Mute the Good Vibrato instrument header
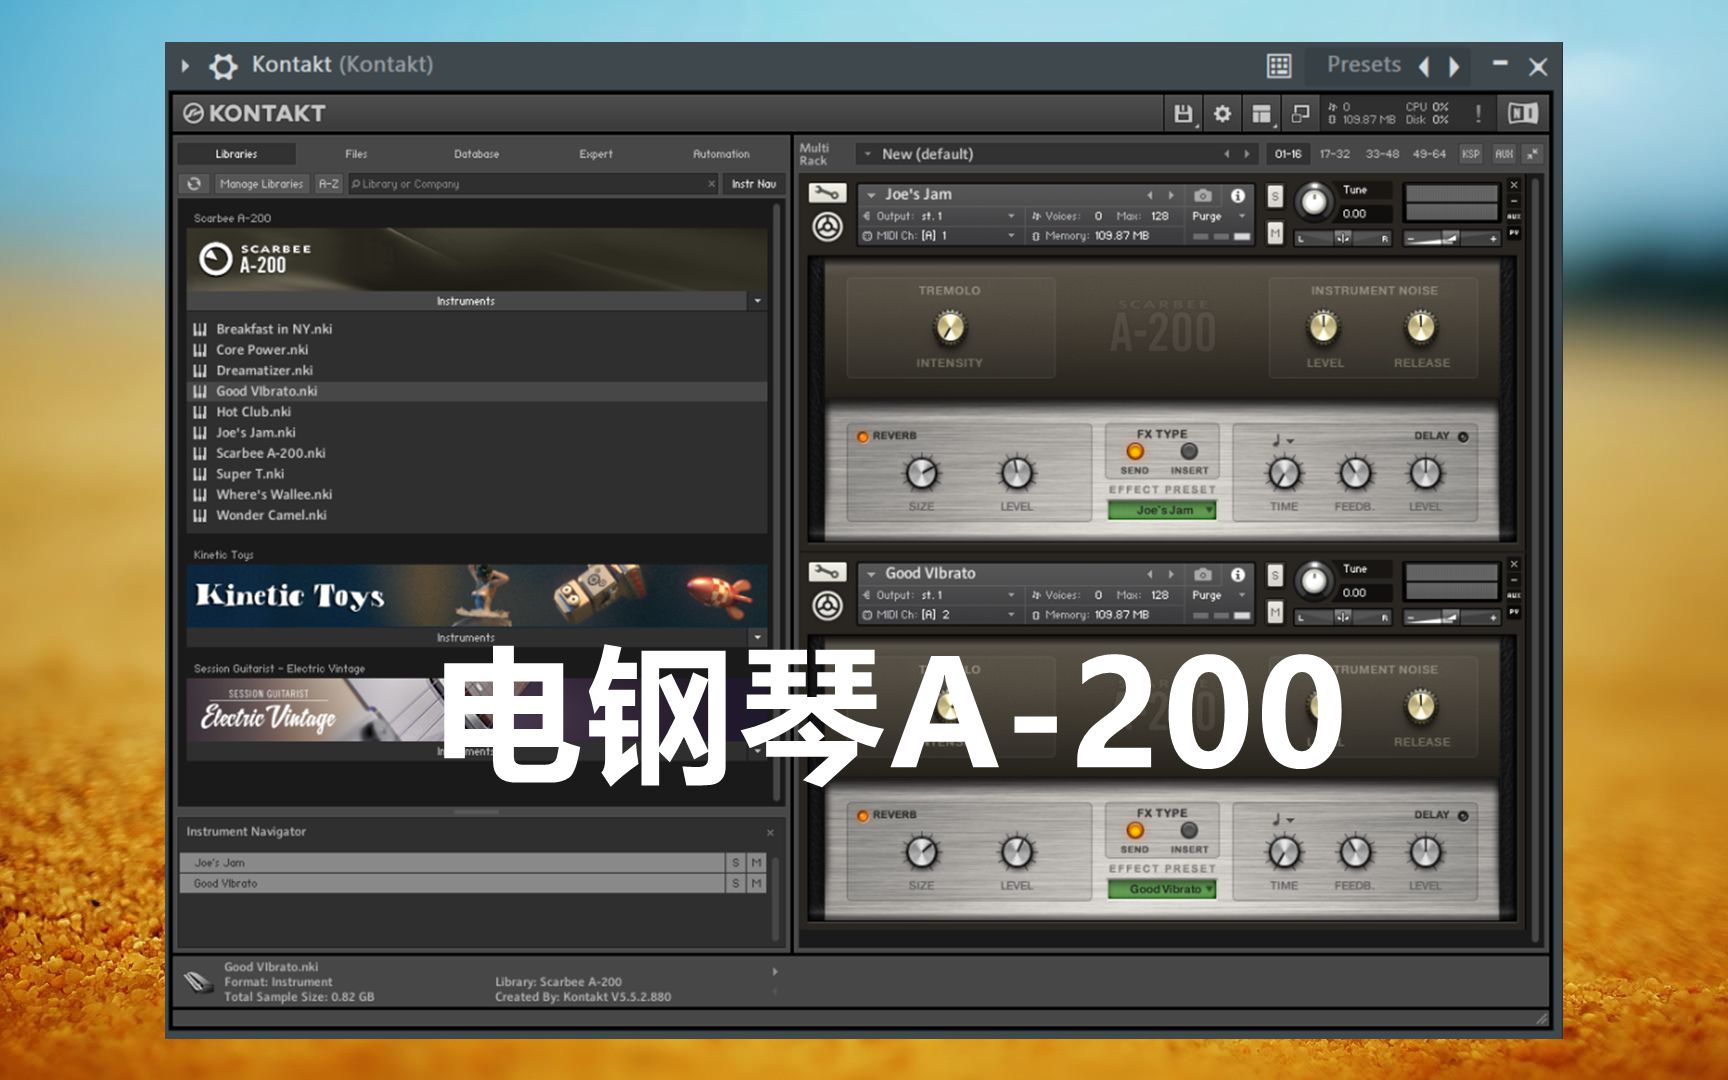1728x1080 pixels. [x=1275, y=612]
